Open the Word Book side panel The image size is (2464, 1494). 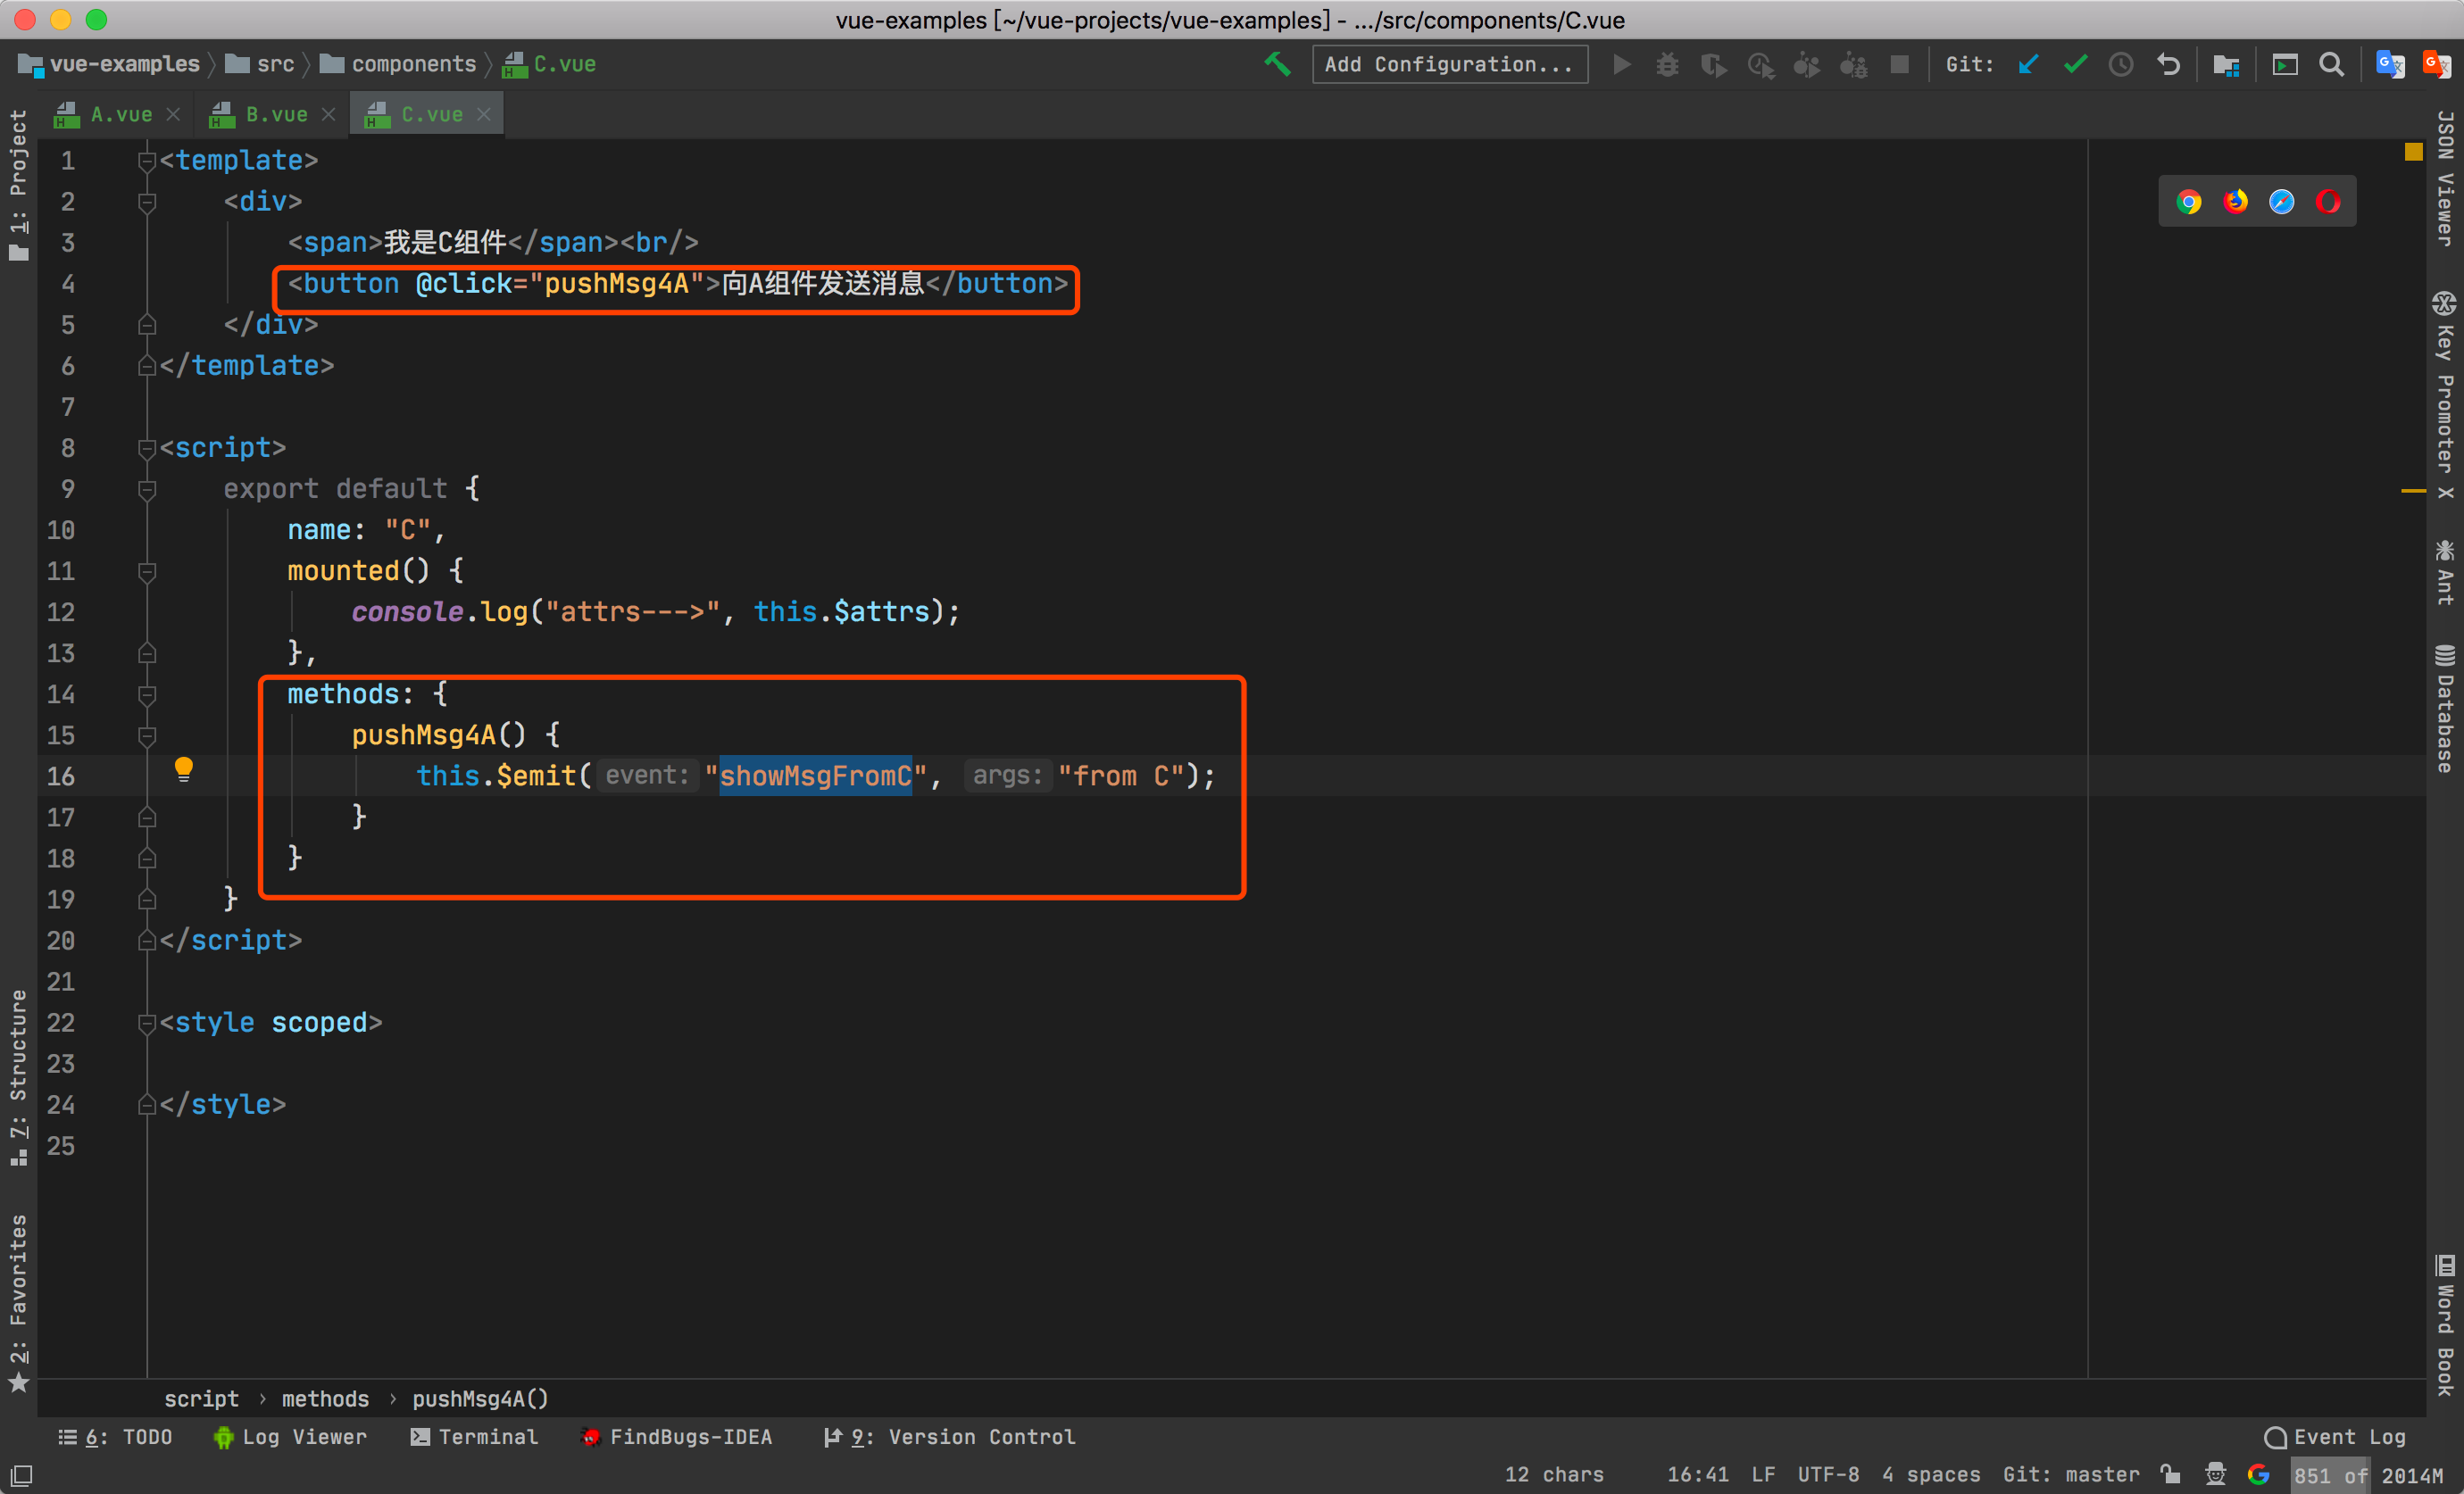2445,1325
